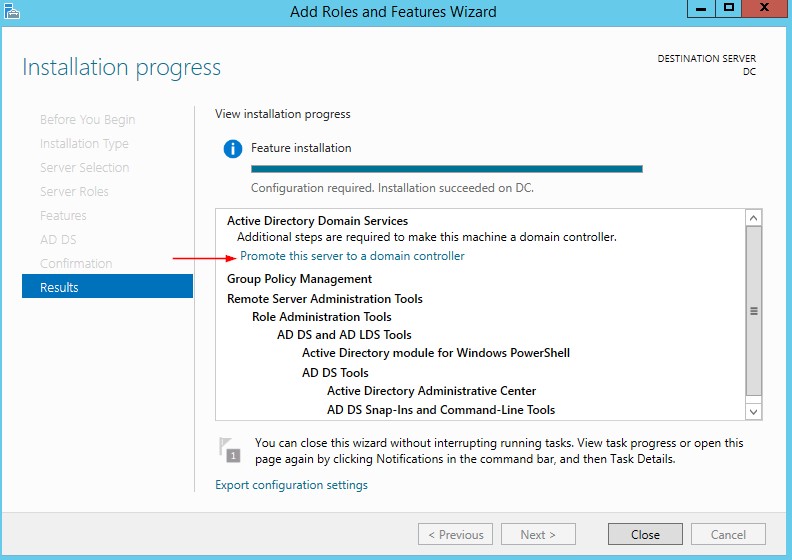
Task: Select Remote Server Administration Tools item
Action: 325,298
